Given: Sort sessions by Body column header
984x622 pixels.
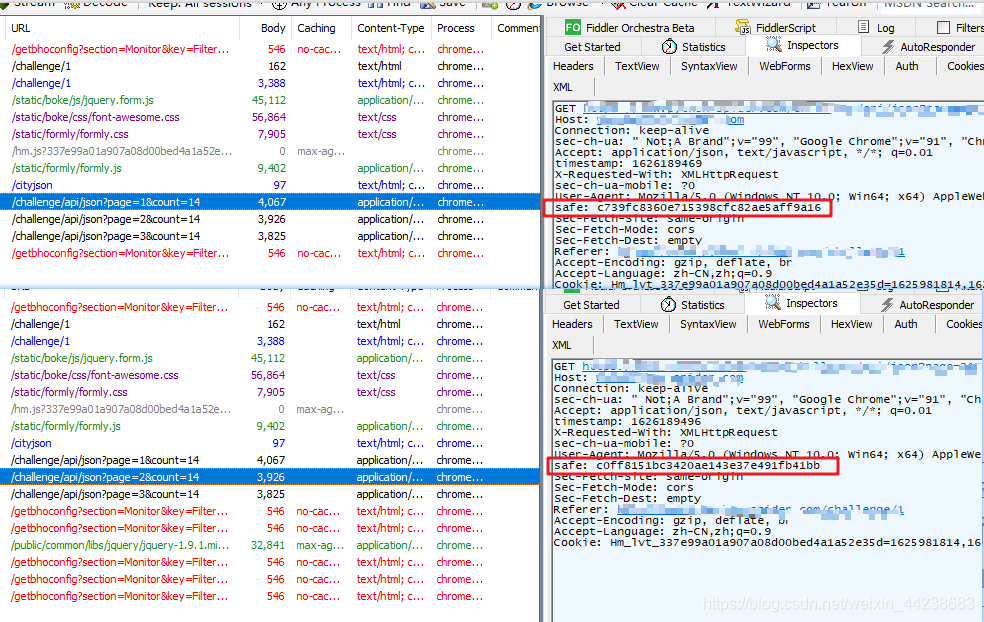Looking at the screenshot, I should [x=272, y=28].
